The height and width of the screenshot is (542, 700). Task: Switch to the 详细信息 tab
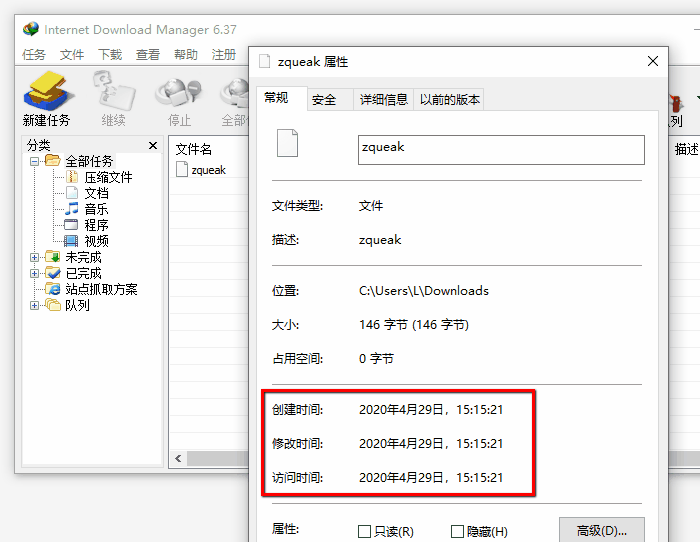click(383, 100)
